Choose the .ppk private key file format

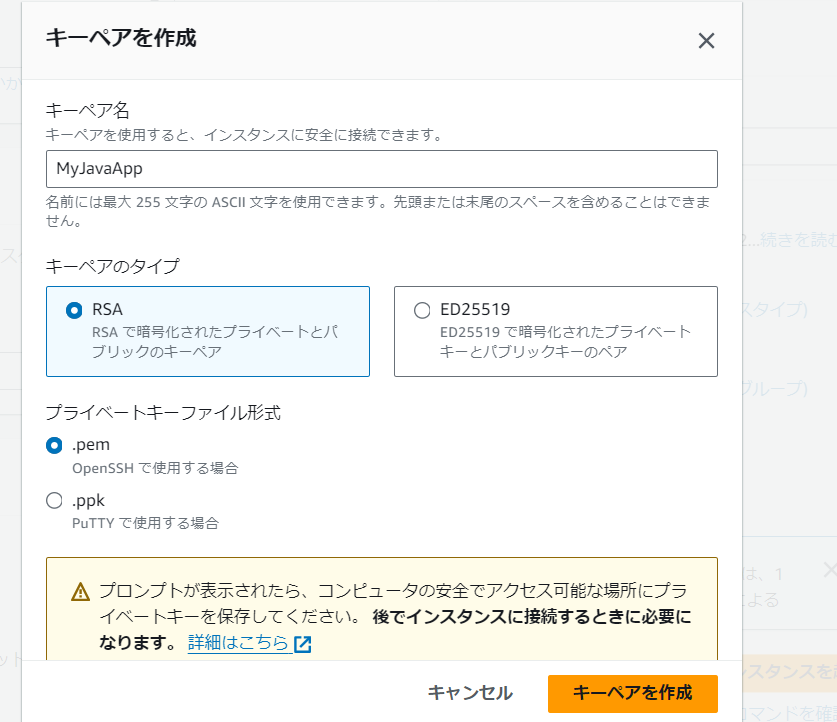point(55,500)
